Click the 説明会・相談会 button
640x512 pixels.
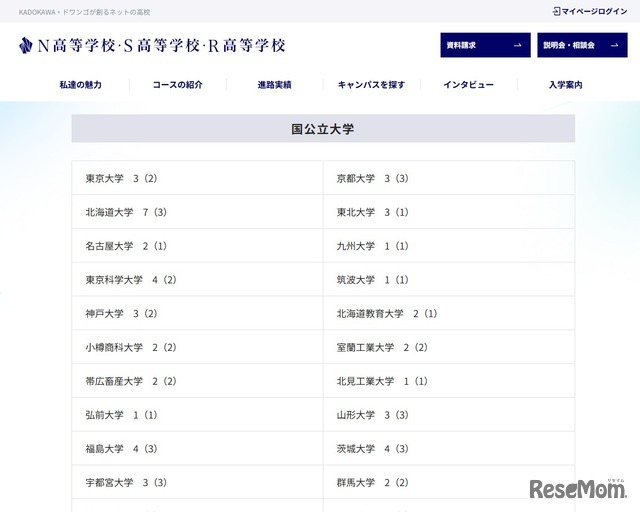pos(582,45)
